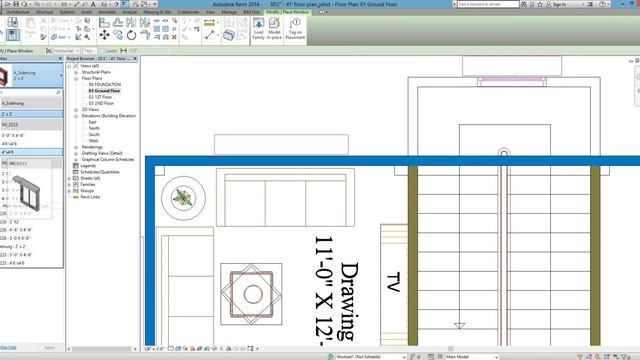640x360 pixels.
Task: Click the Properties icon in ribbon
Action: coord(12,35)
